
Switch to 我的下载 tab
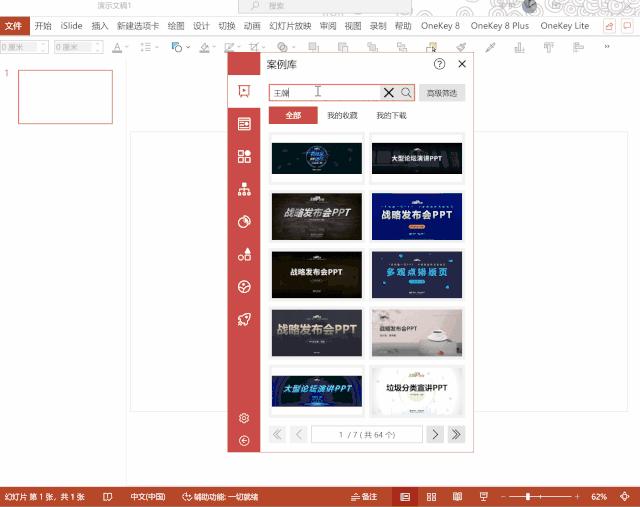[391, 116]
